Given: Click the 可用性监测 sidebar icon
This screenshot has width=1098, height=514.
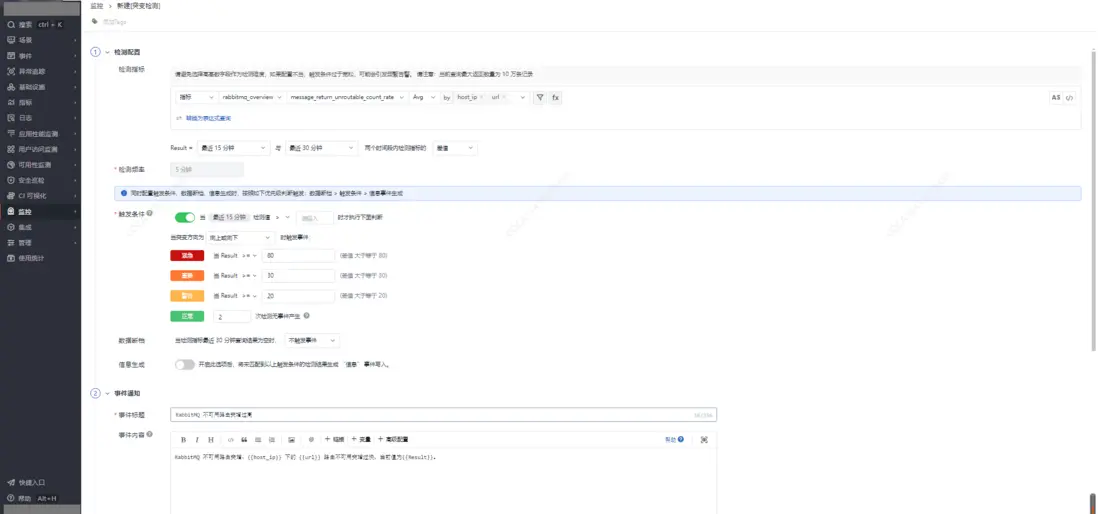Looking at the screenshot, I should [x=11, y=165].
